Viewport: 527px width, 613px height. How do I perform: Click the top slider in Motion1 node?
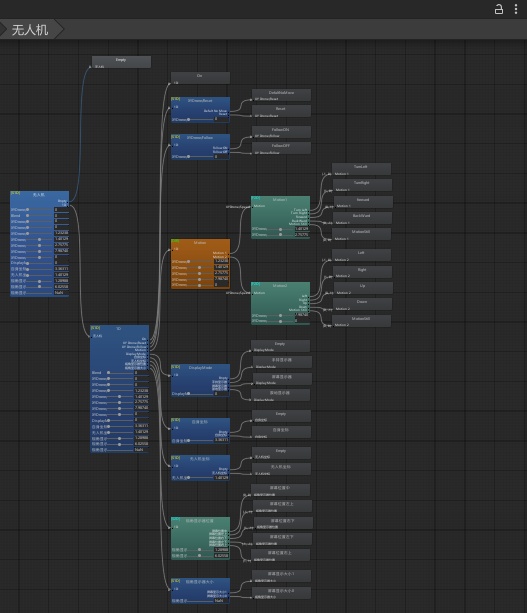[x=280, y=229]
